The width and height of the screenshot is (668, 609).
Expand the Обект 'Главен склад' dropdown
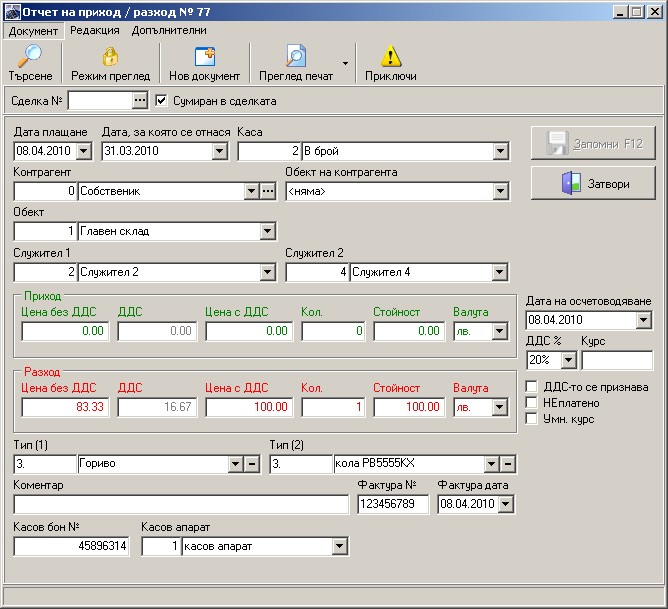tap(268, 231)
